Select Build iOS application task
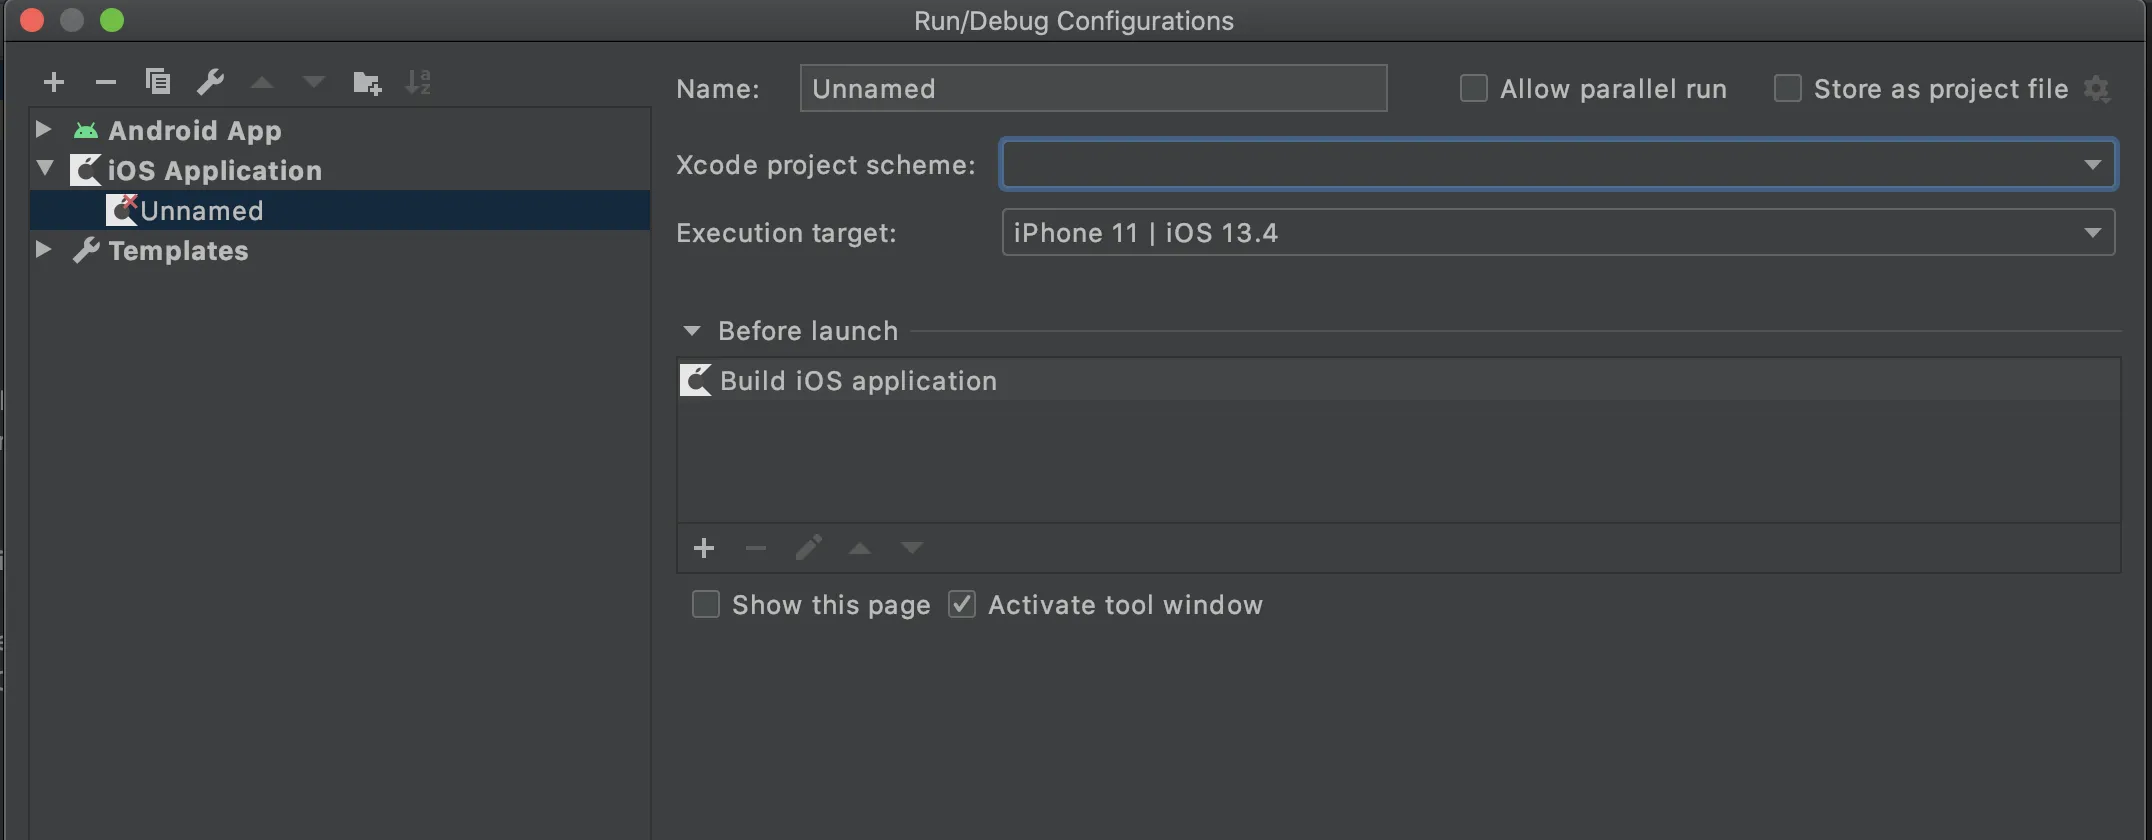 (x=858, y=381)
